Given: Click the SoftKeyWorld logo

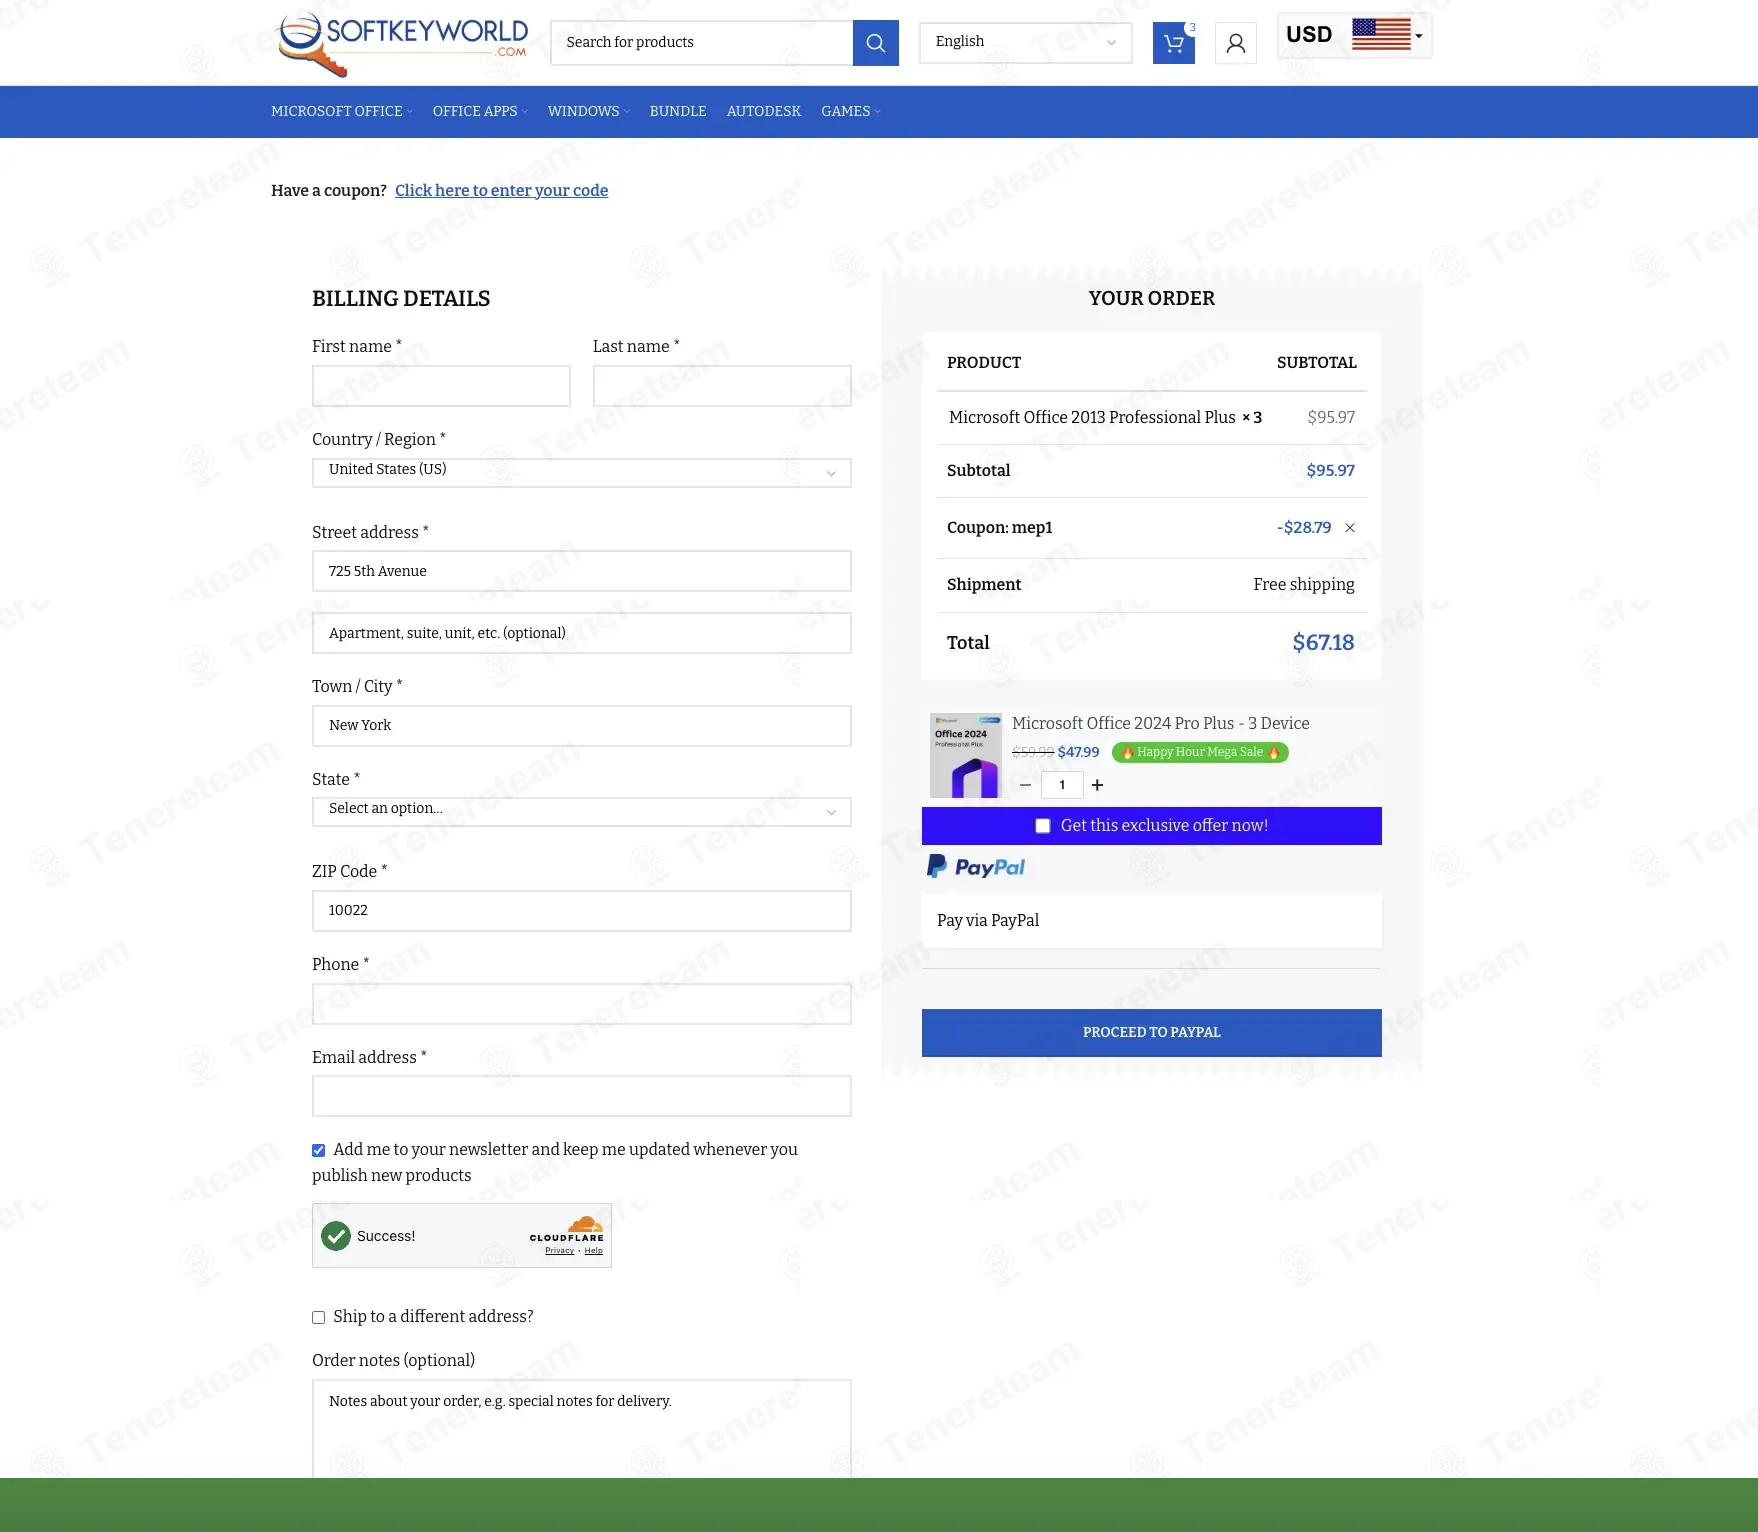Looking at the screenshot, I should tap(402, 44).
